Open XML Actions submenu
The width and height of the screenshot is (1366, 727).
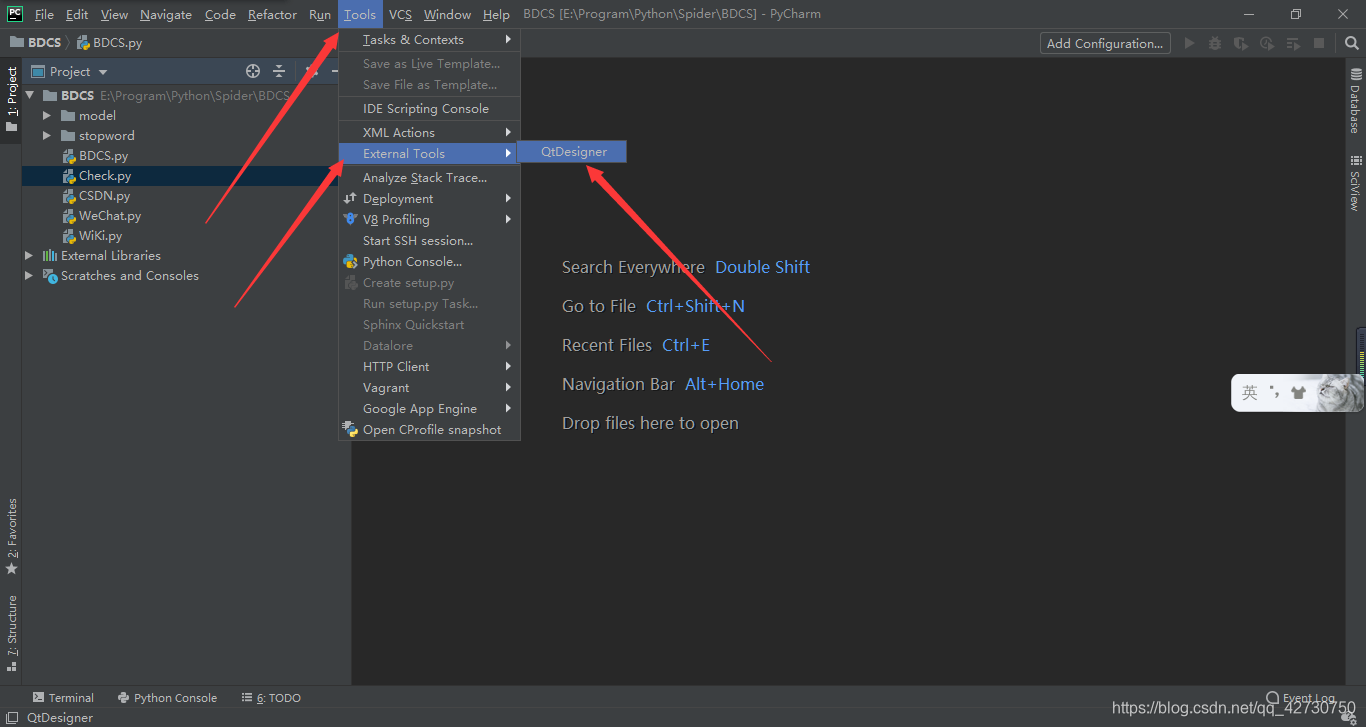[429, 133]
